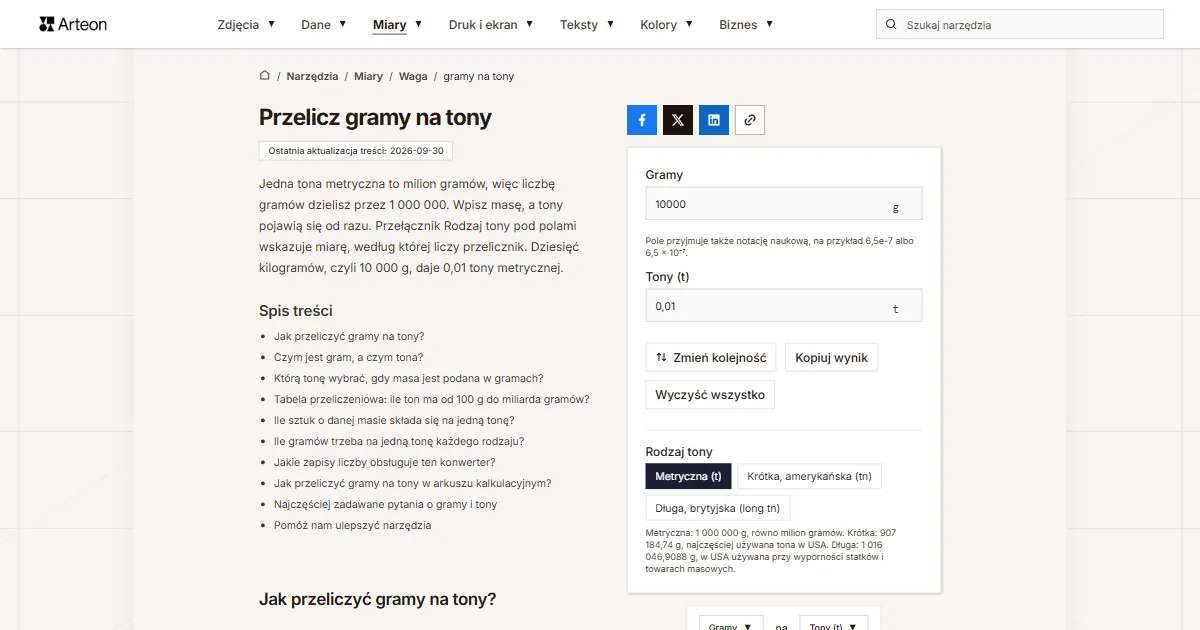Jump to Jakie zapisy liczby obsługuje konwerter
Viewport: 1200px width, 630px height.
click(x=384, y=462)
